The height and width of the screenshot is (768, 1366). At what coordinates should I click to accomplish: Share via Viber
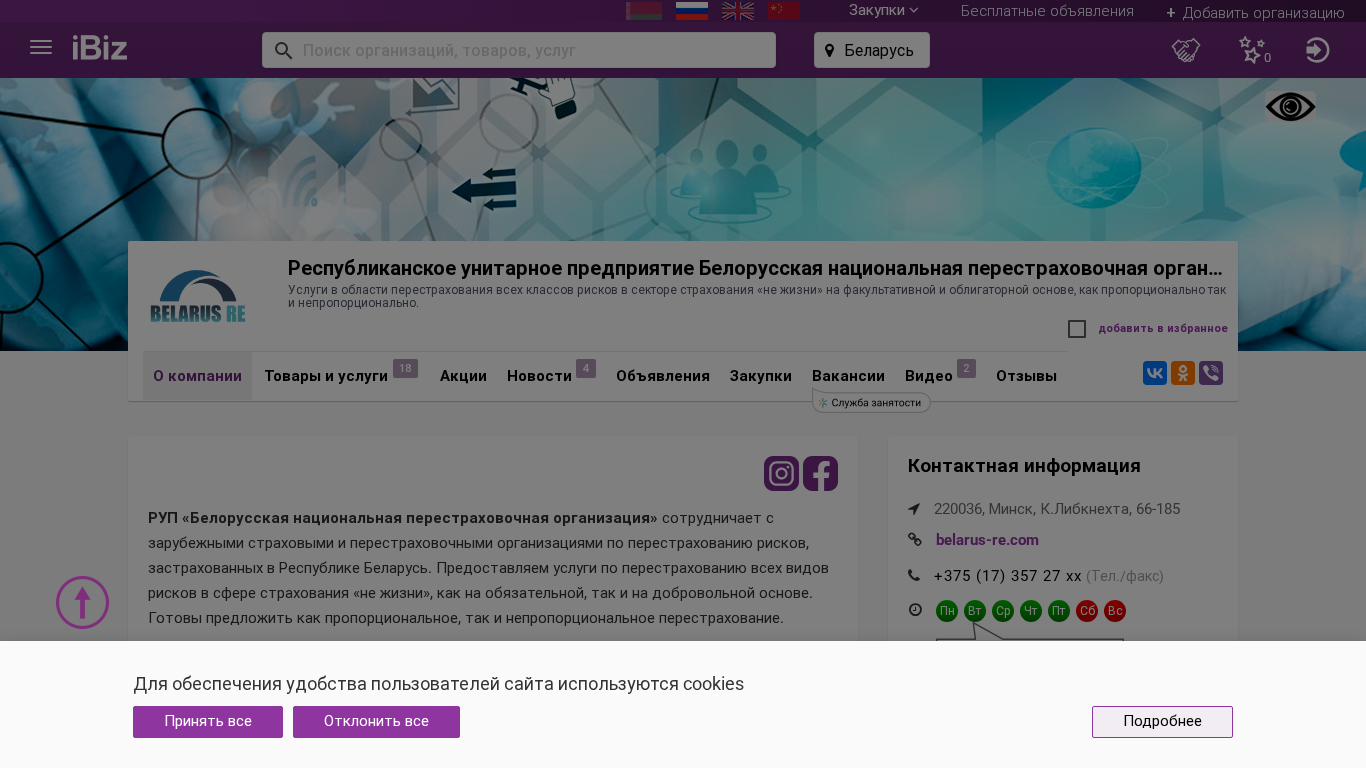(x=1211, y=373)
